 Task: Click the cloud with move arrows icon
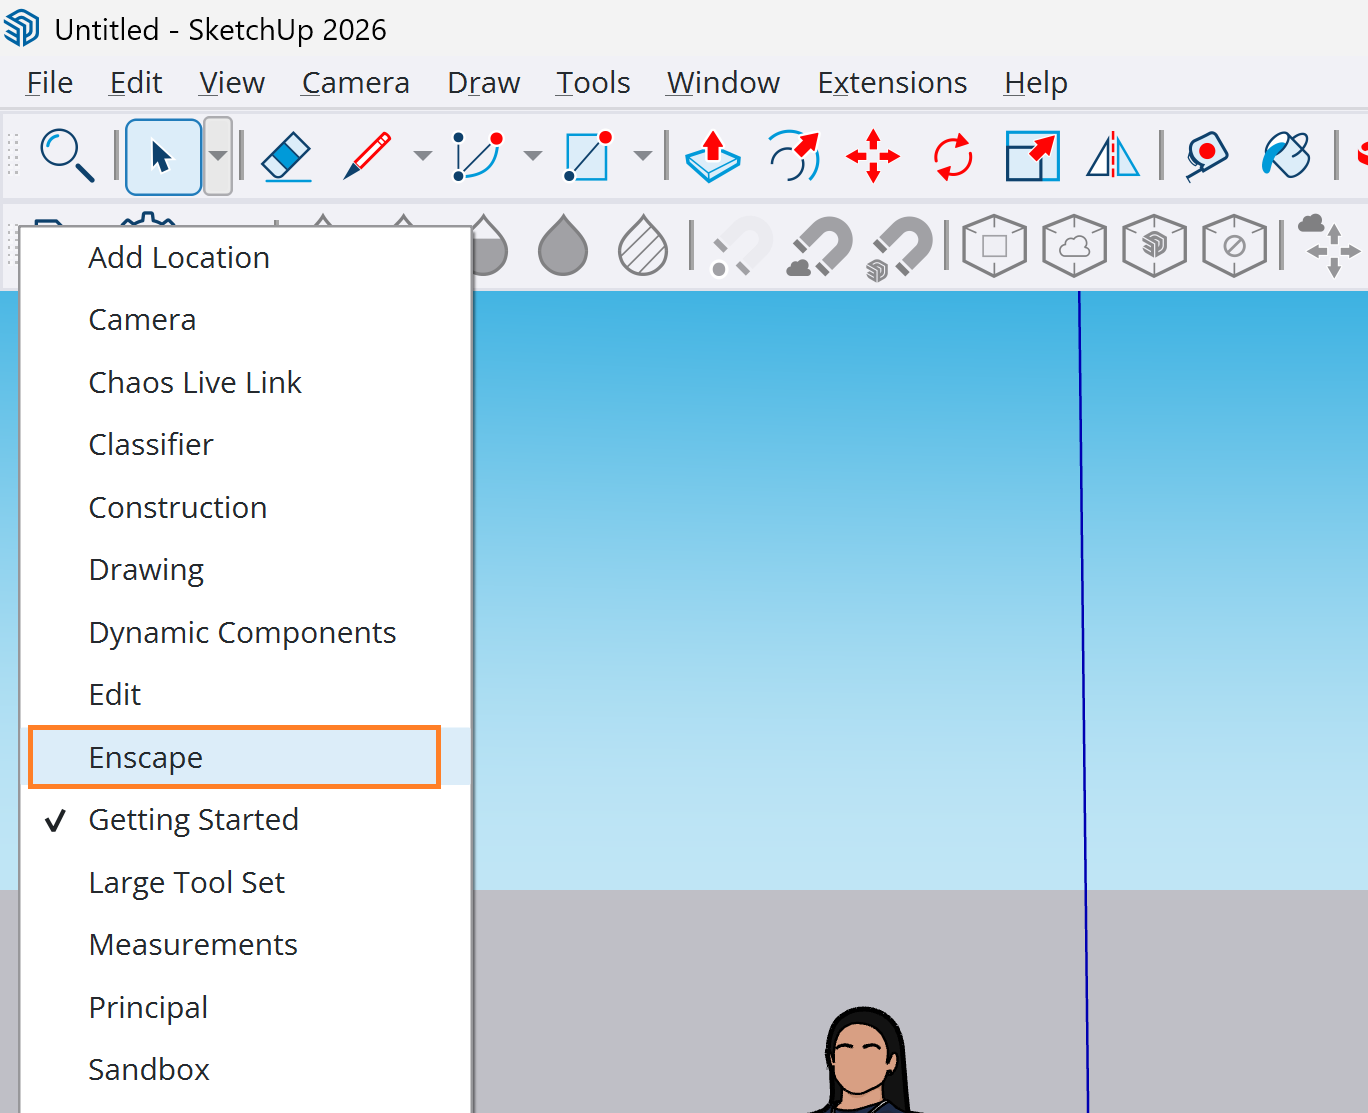1329,245
